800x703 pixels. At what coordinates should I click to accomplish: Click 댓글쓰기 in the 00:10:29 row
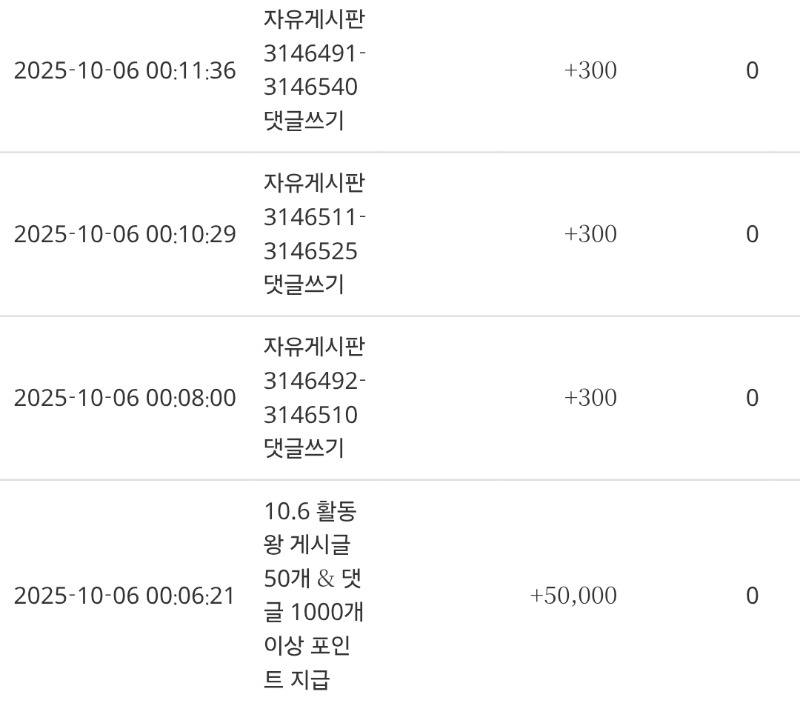tap(303, 284)
